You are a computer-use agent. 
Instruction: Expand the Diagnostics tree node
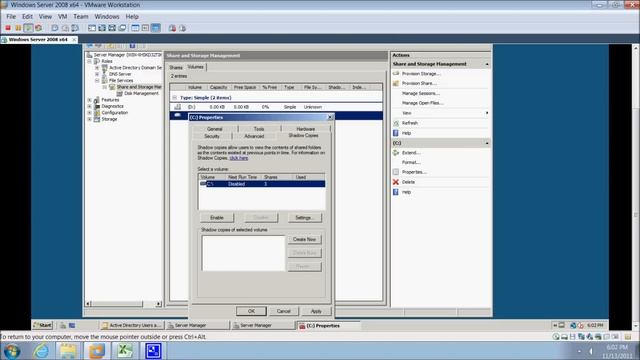point(89,106)
